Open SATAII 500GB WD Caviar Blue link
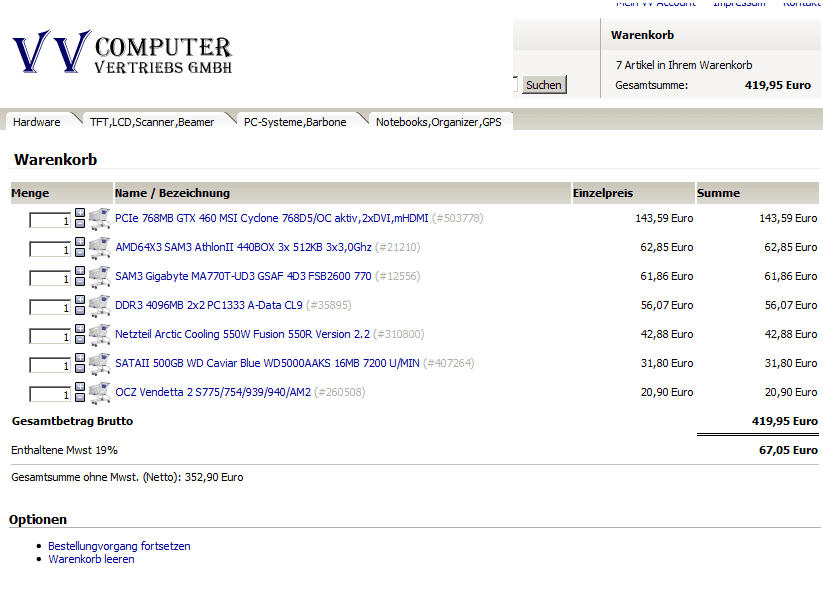The height and width of the screenshot is (608, 823). pos(267,363)
